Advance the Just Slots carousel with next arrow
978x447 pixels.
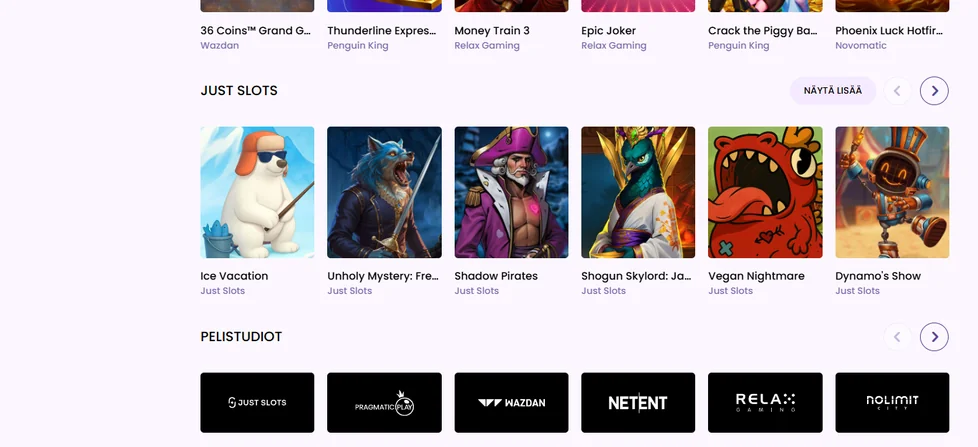[934, 91]
